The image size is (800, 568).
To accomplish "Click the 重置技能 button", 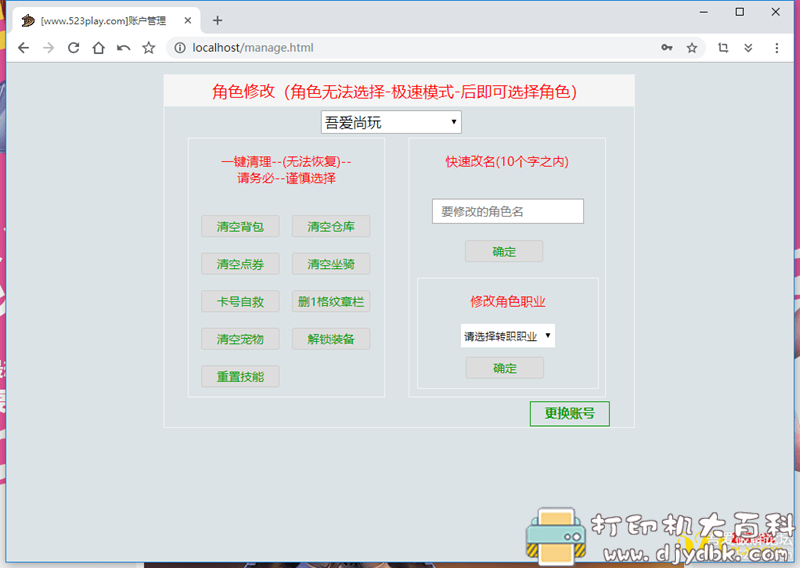I will [x=240, y=377].
